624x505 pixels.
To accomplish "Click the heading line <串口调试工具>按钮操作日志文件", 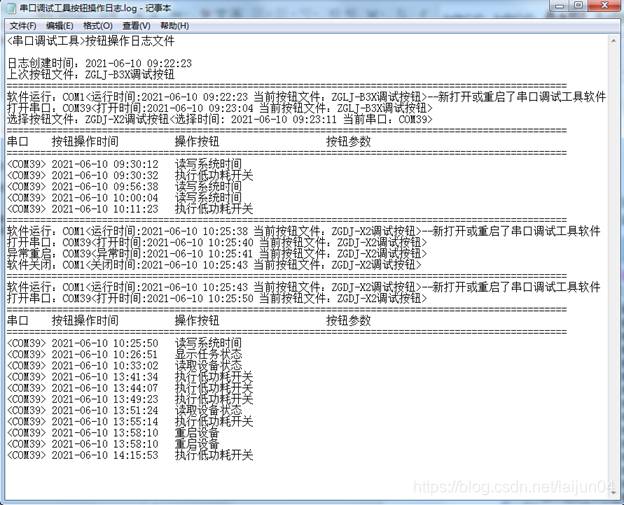I will coord(91,41).
